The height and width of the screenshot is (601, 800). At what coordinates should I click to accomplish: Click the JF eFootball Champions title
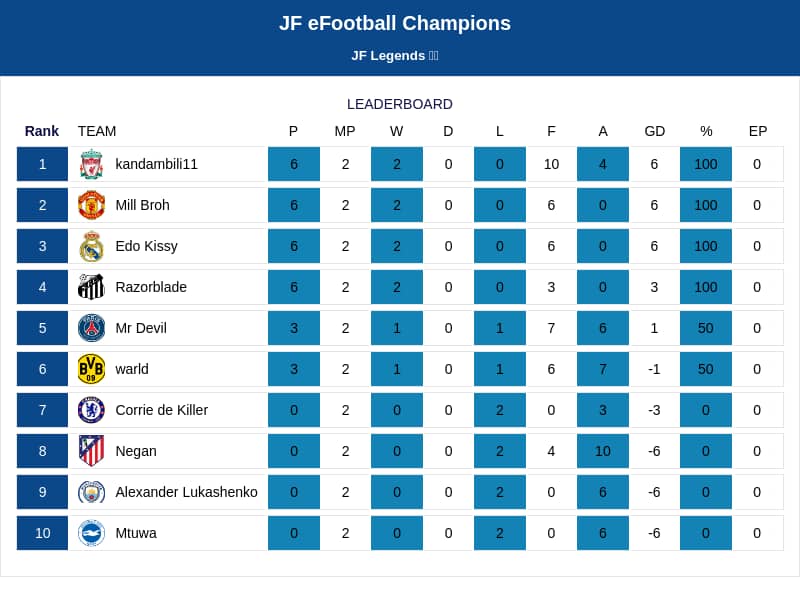point(395,23)
